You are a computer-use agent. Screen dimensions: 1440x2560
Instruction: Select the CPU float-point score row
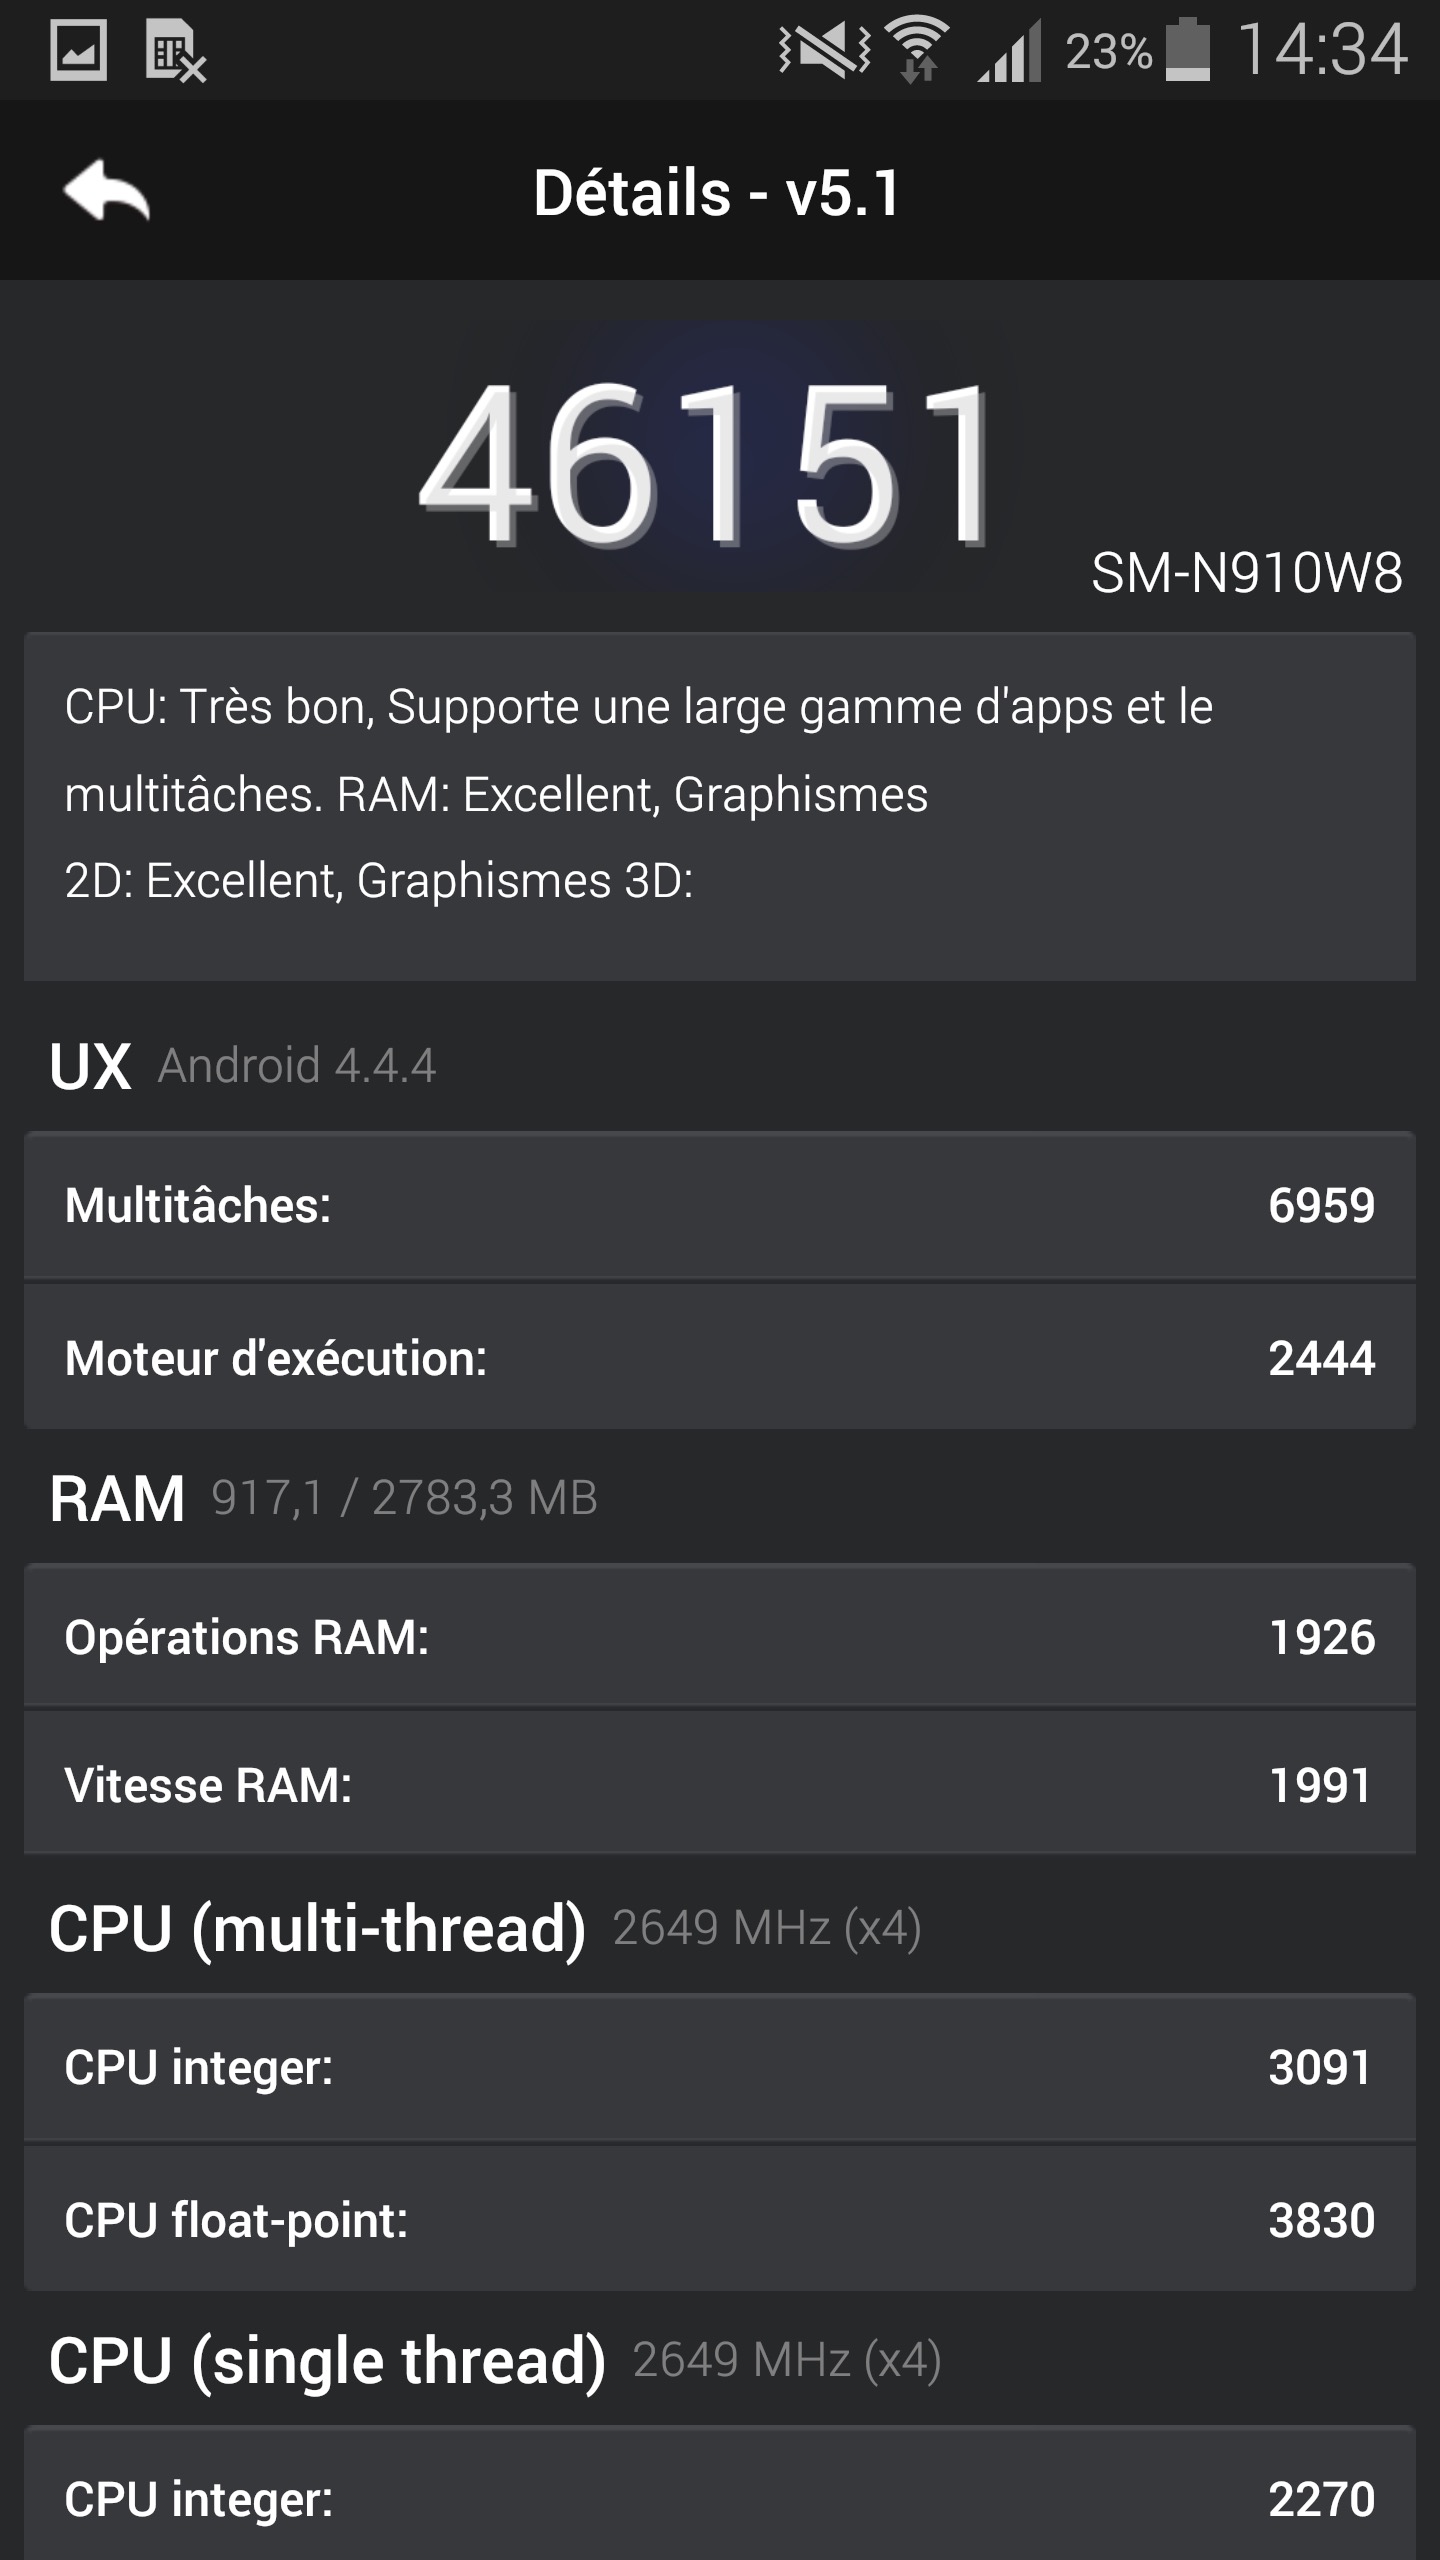click(x=720, y=2220)
